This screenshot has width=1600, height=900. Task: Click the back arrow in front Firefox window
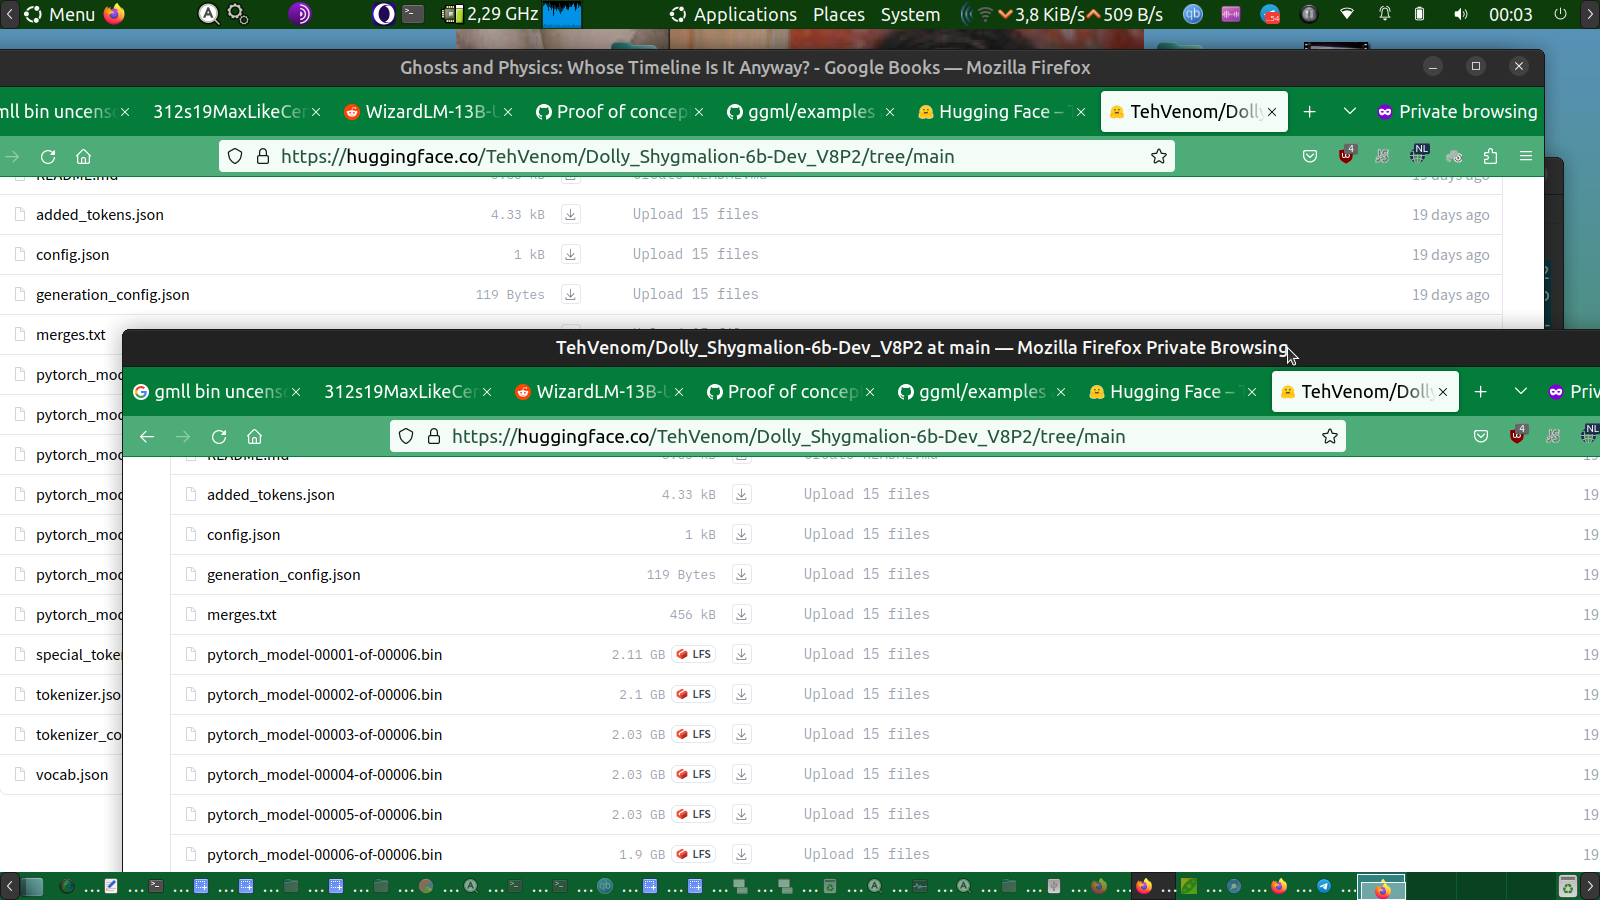[147, 436]
